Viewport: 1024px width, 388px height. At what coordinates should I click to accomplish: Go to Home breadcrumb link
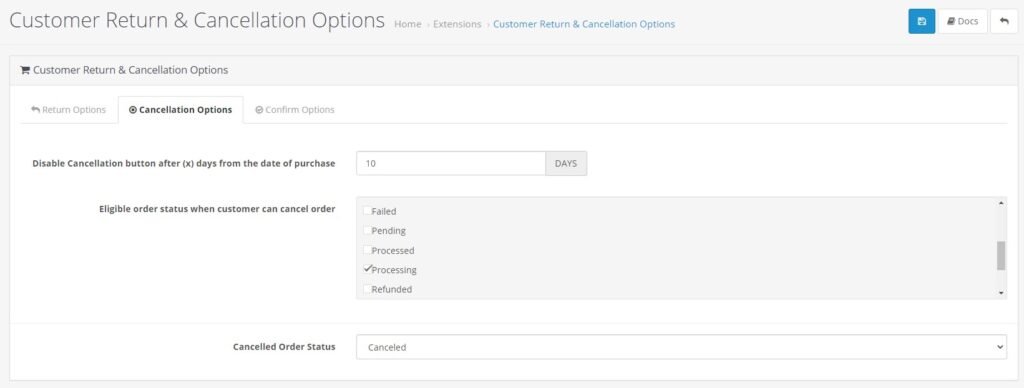(408, 24)
